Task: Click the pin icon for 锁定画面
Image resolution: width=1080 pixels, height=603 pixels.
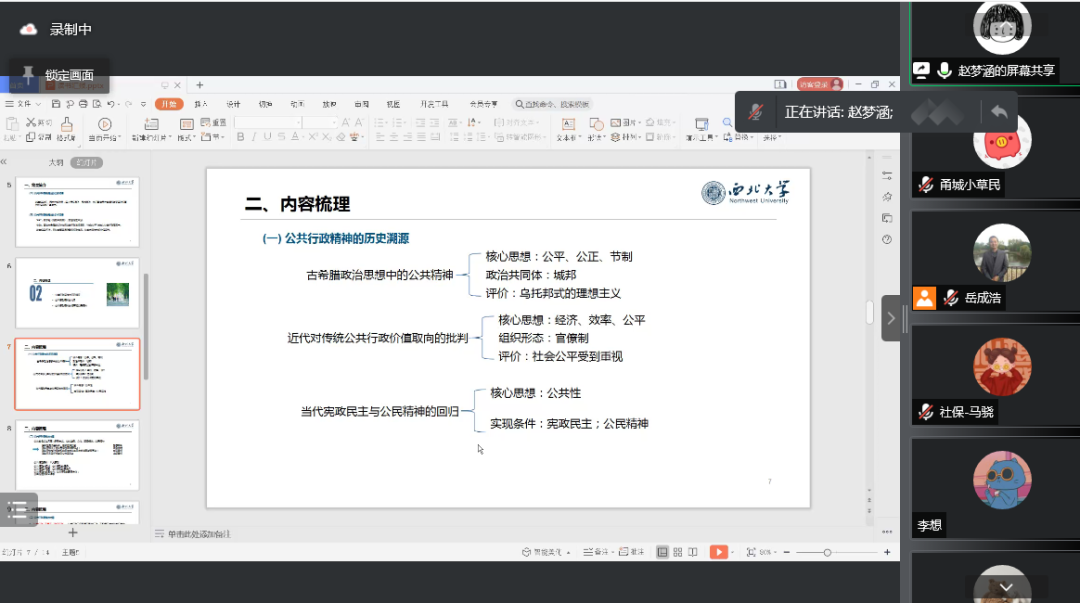Action: coord(28,74)
